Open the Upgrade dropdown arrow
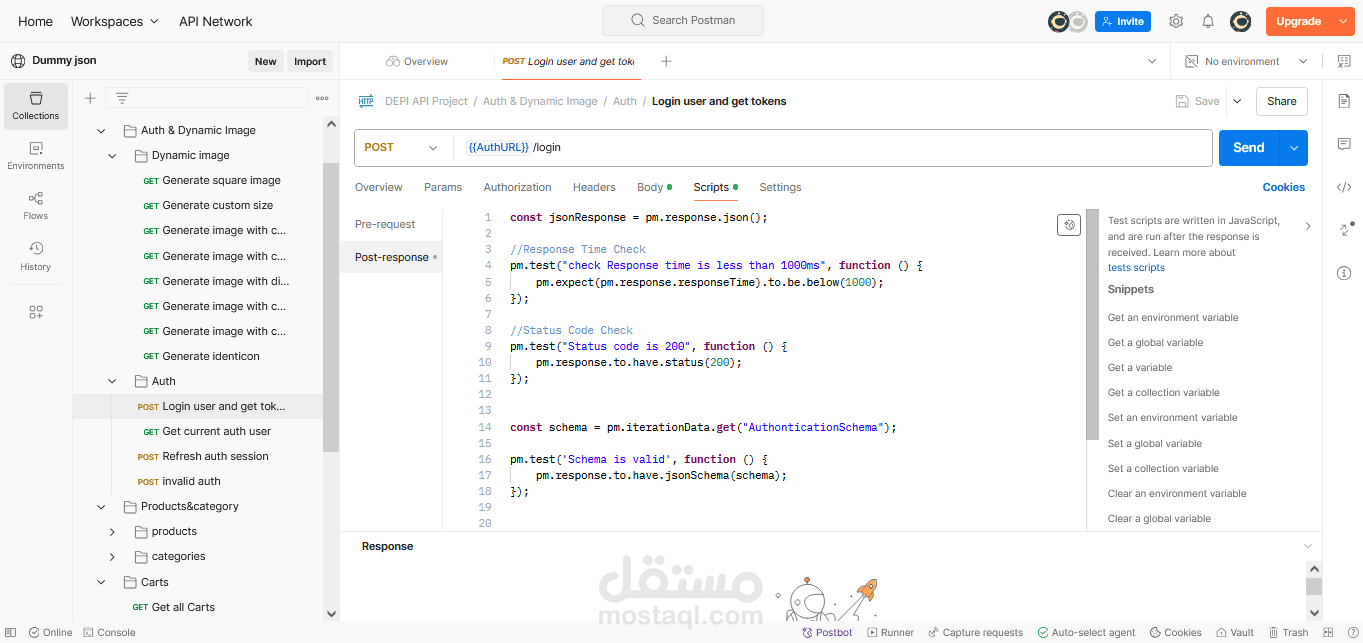 click(x=1341, y=21)
